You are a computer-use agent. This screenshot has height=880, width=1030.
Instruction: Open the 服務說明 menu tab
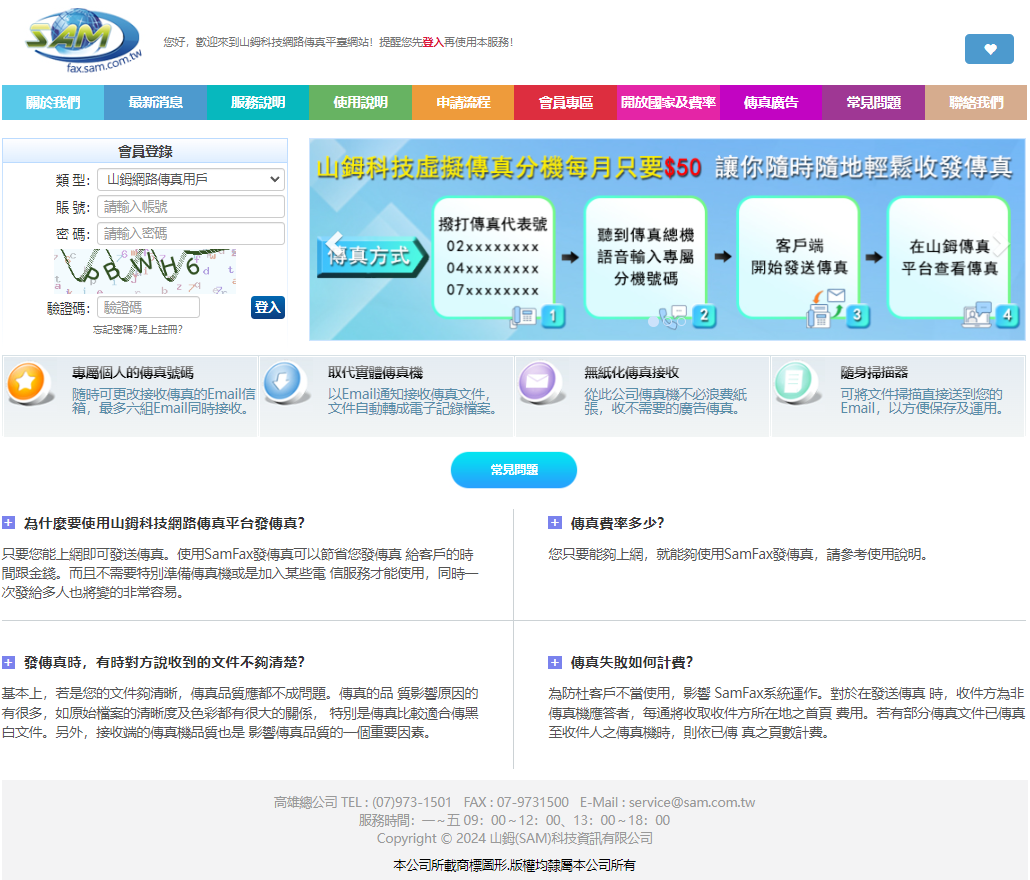(x=258, y=103)
